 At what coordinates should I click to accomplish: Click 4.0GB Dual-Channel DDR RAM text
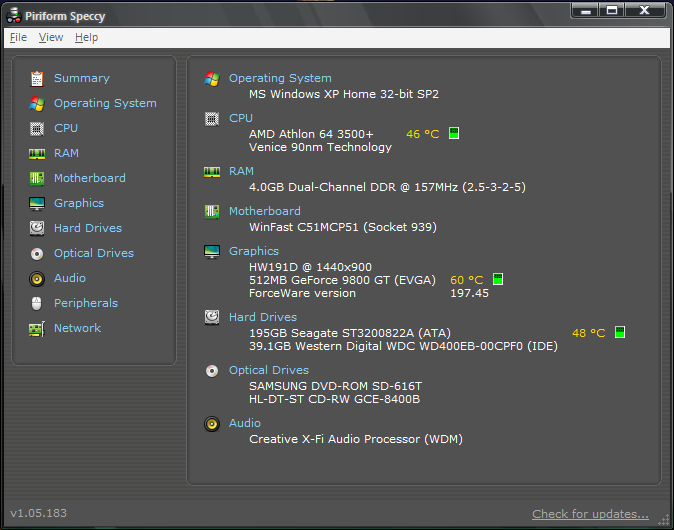coord(387,187)
